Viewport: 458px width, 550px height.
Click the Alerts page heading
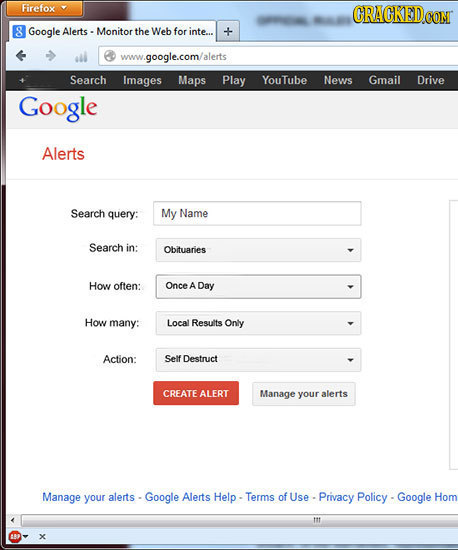coord(63,154)
